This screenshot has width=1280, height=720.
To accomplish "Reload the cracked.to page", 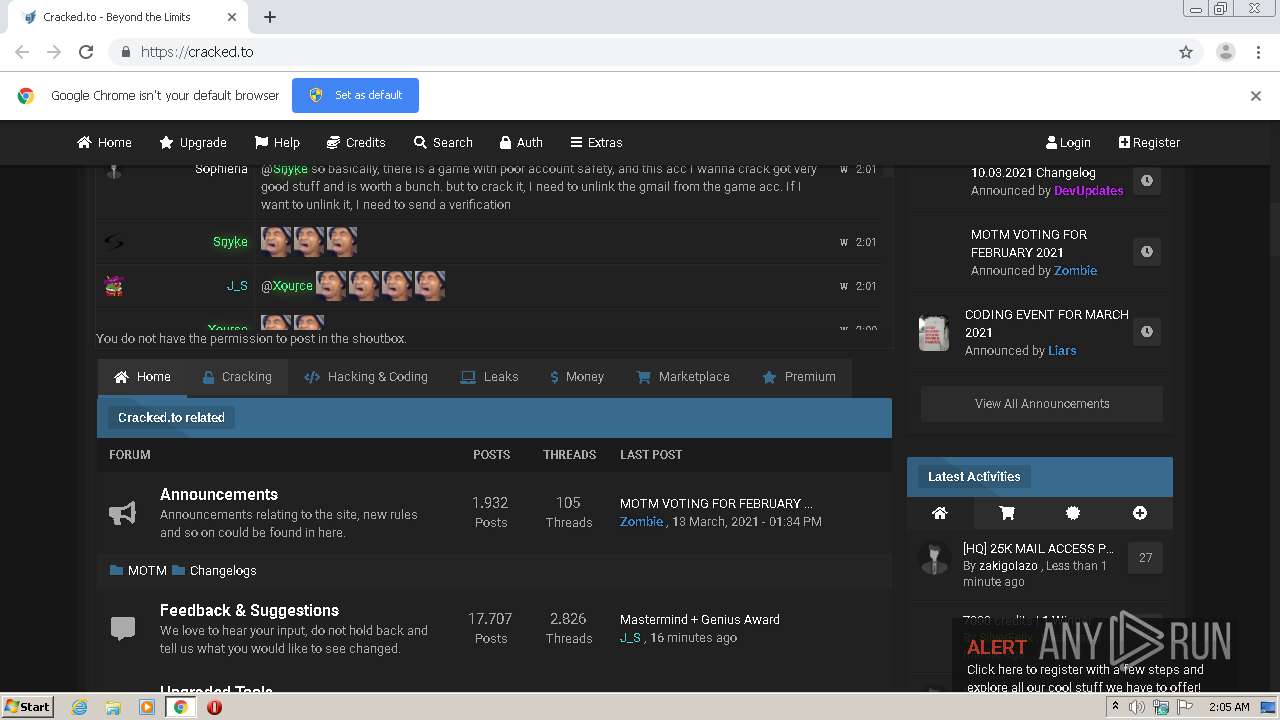I will (86, 52).
